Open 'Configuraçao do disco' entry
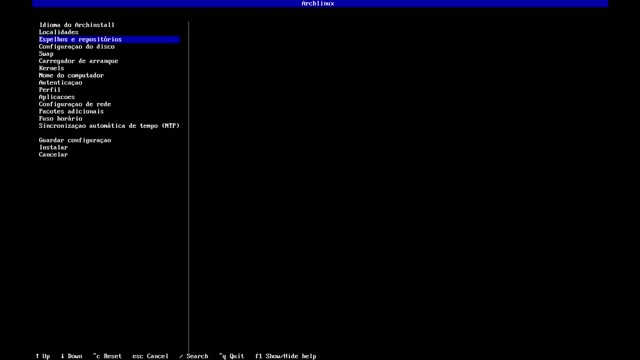 point(77,47)
